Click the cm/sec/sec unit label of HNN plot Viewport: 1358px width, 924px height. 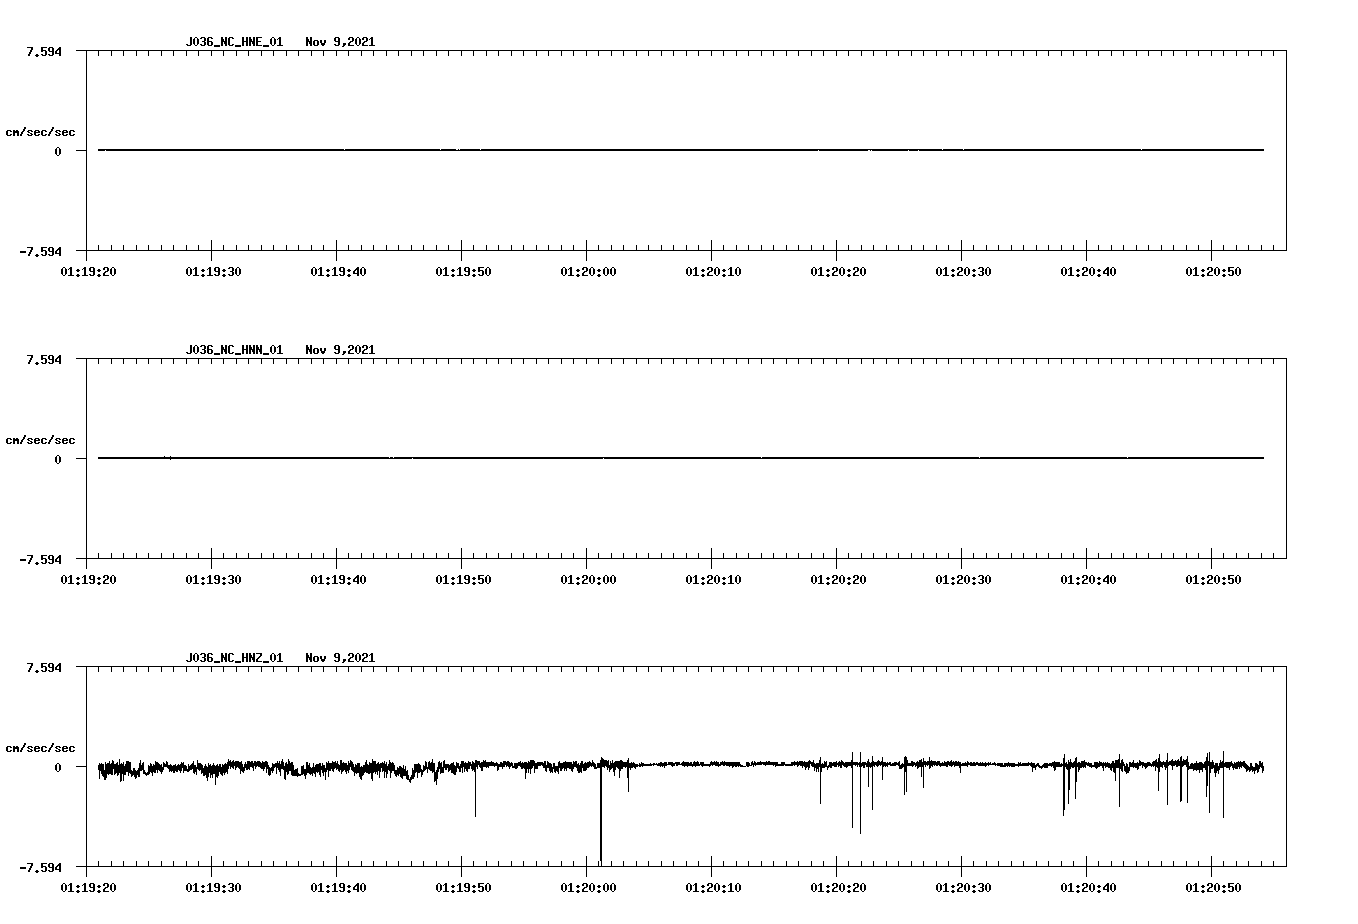40,440
